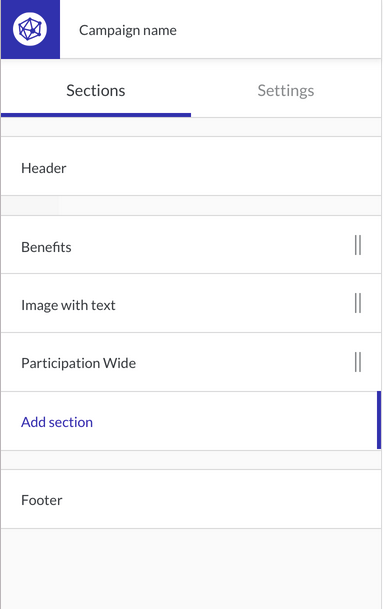Select the Participation Wide section
Image resolution: width=383 pixels, height=609 pixels.
coord(191,362)
